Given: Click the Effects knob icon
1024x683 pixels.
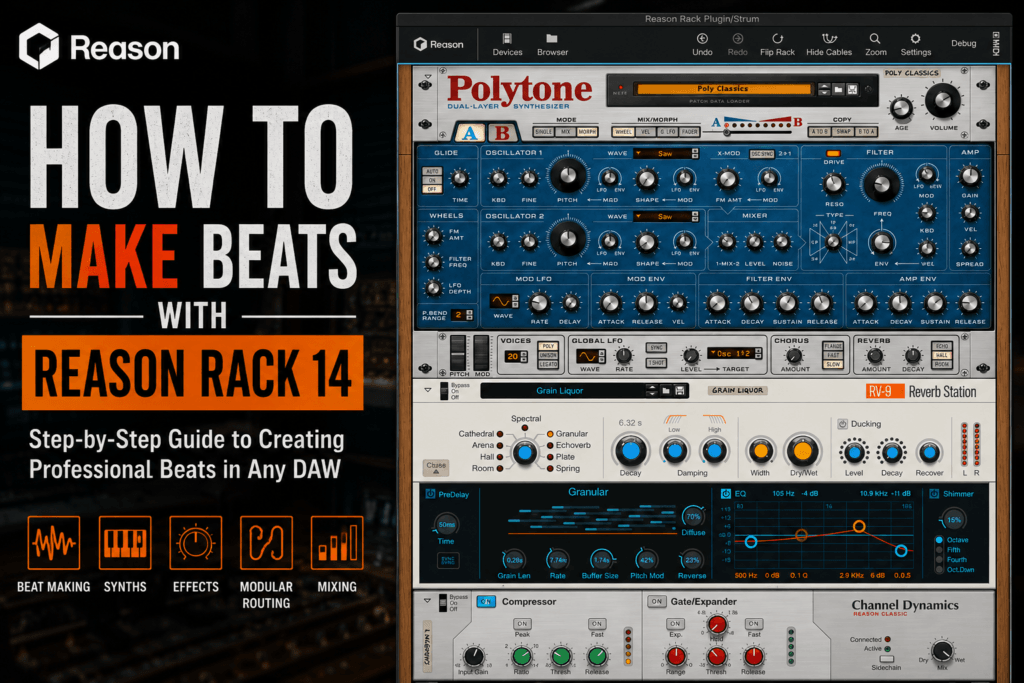Looking at the screenshot, I should click(x=195, y=543).
